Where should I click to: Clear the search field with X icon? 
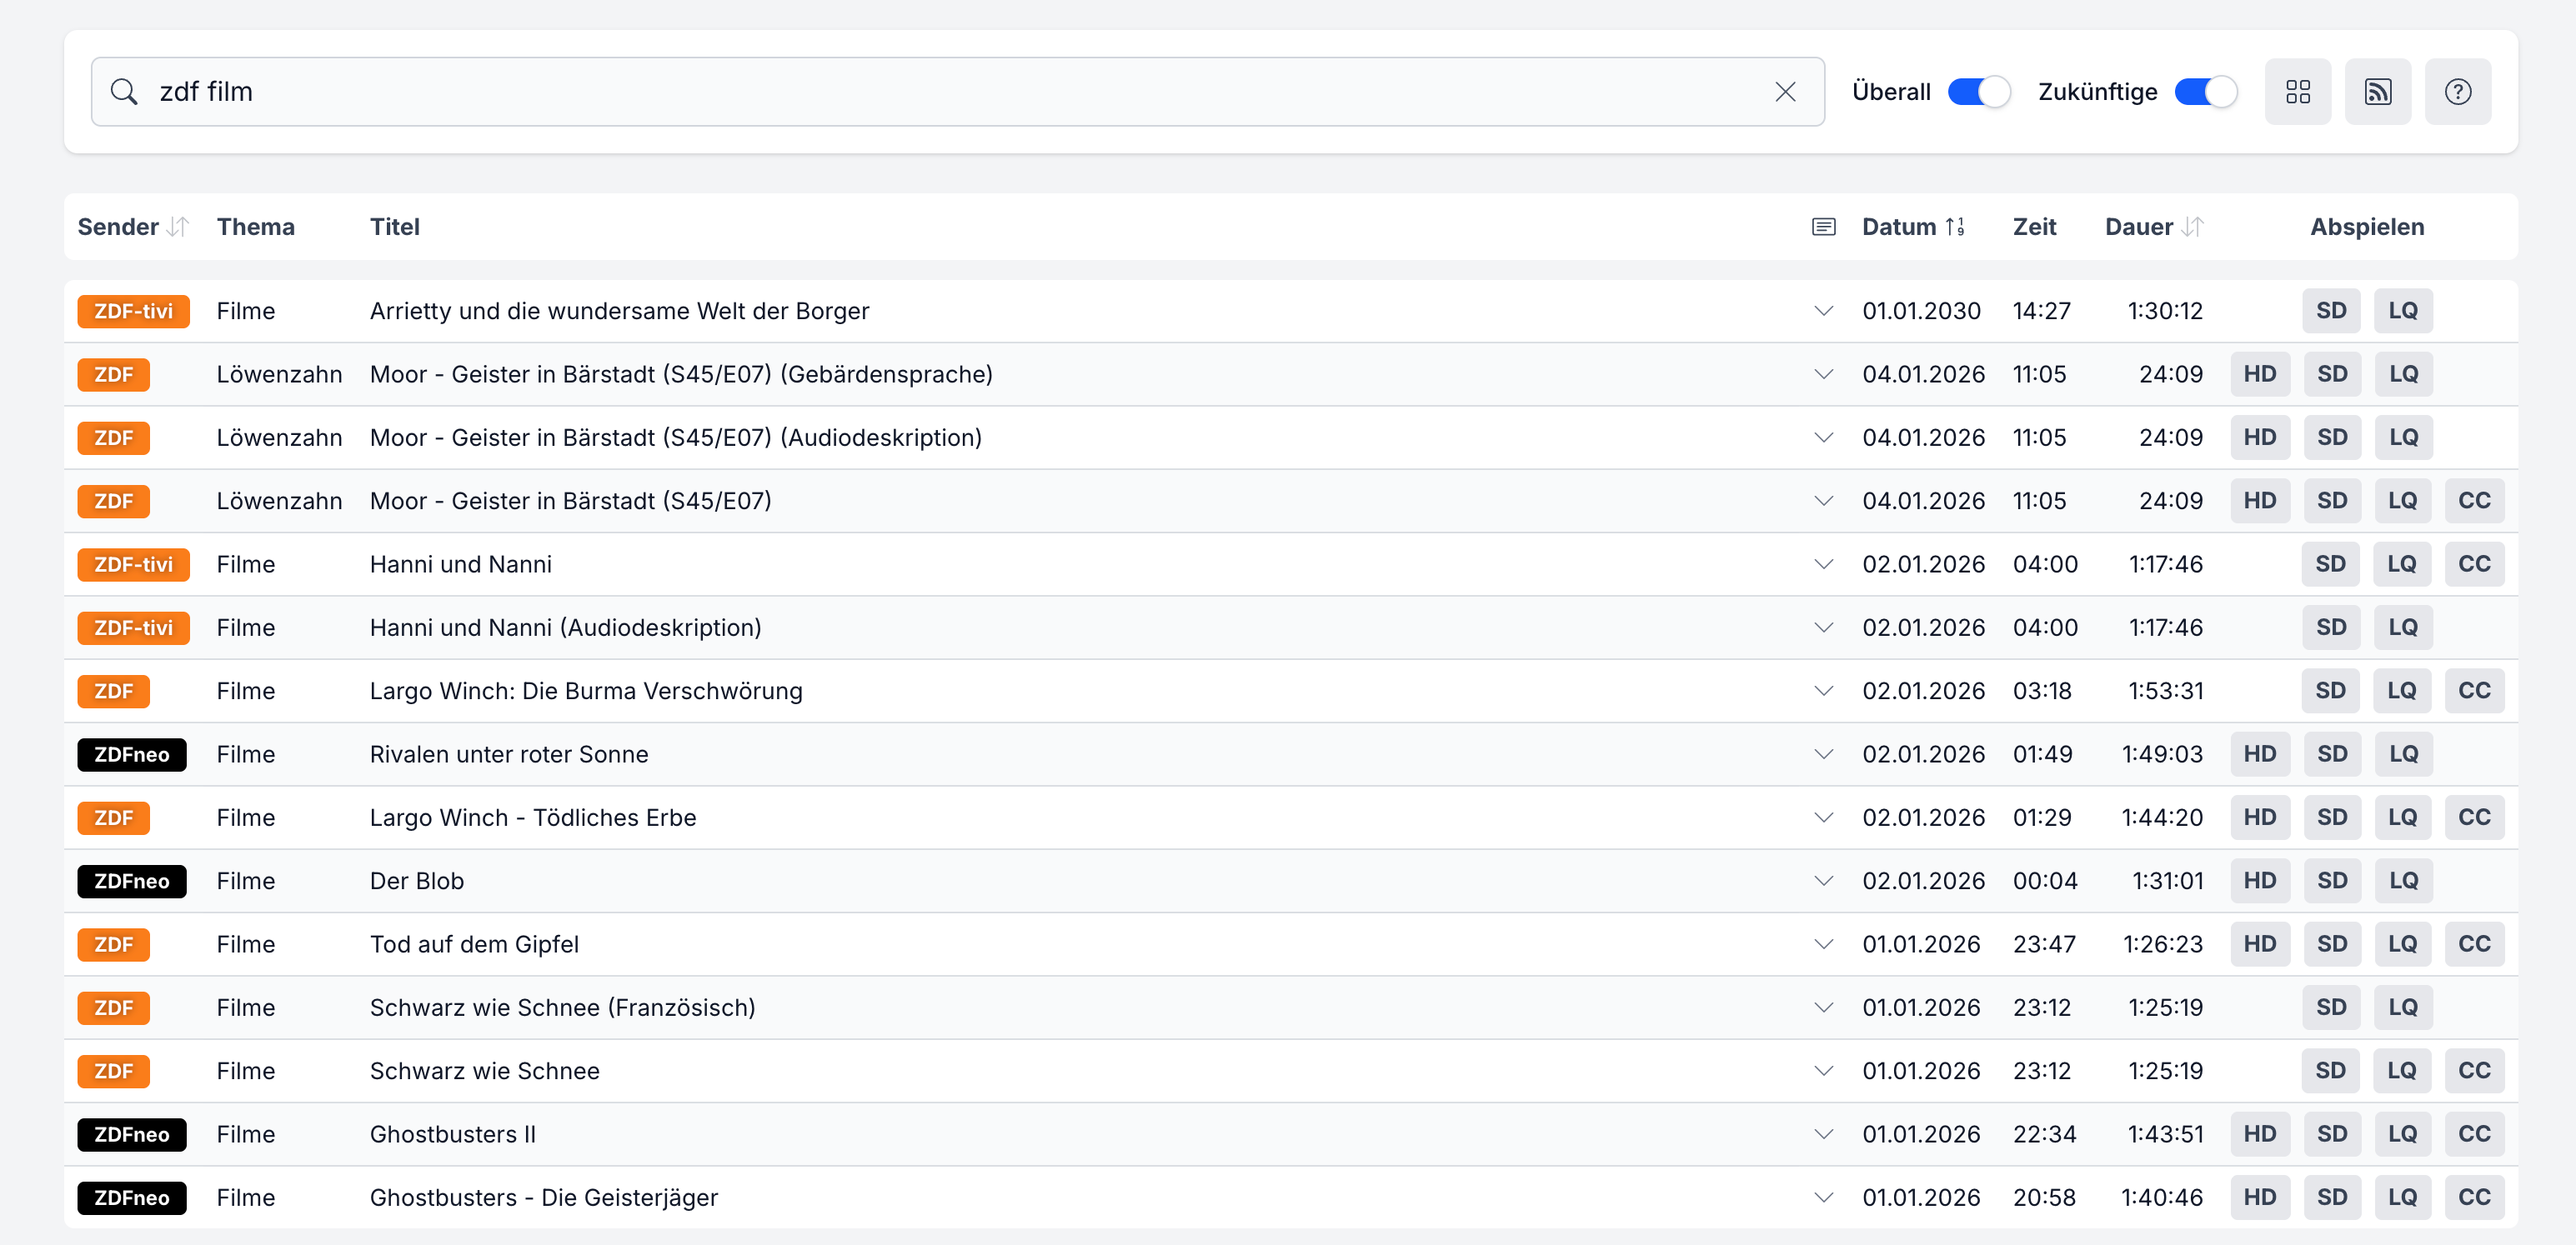[1784, 92]
